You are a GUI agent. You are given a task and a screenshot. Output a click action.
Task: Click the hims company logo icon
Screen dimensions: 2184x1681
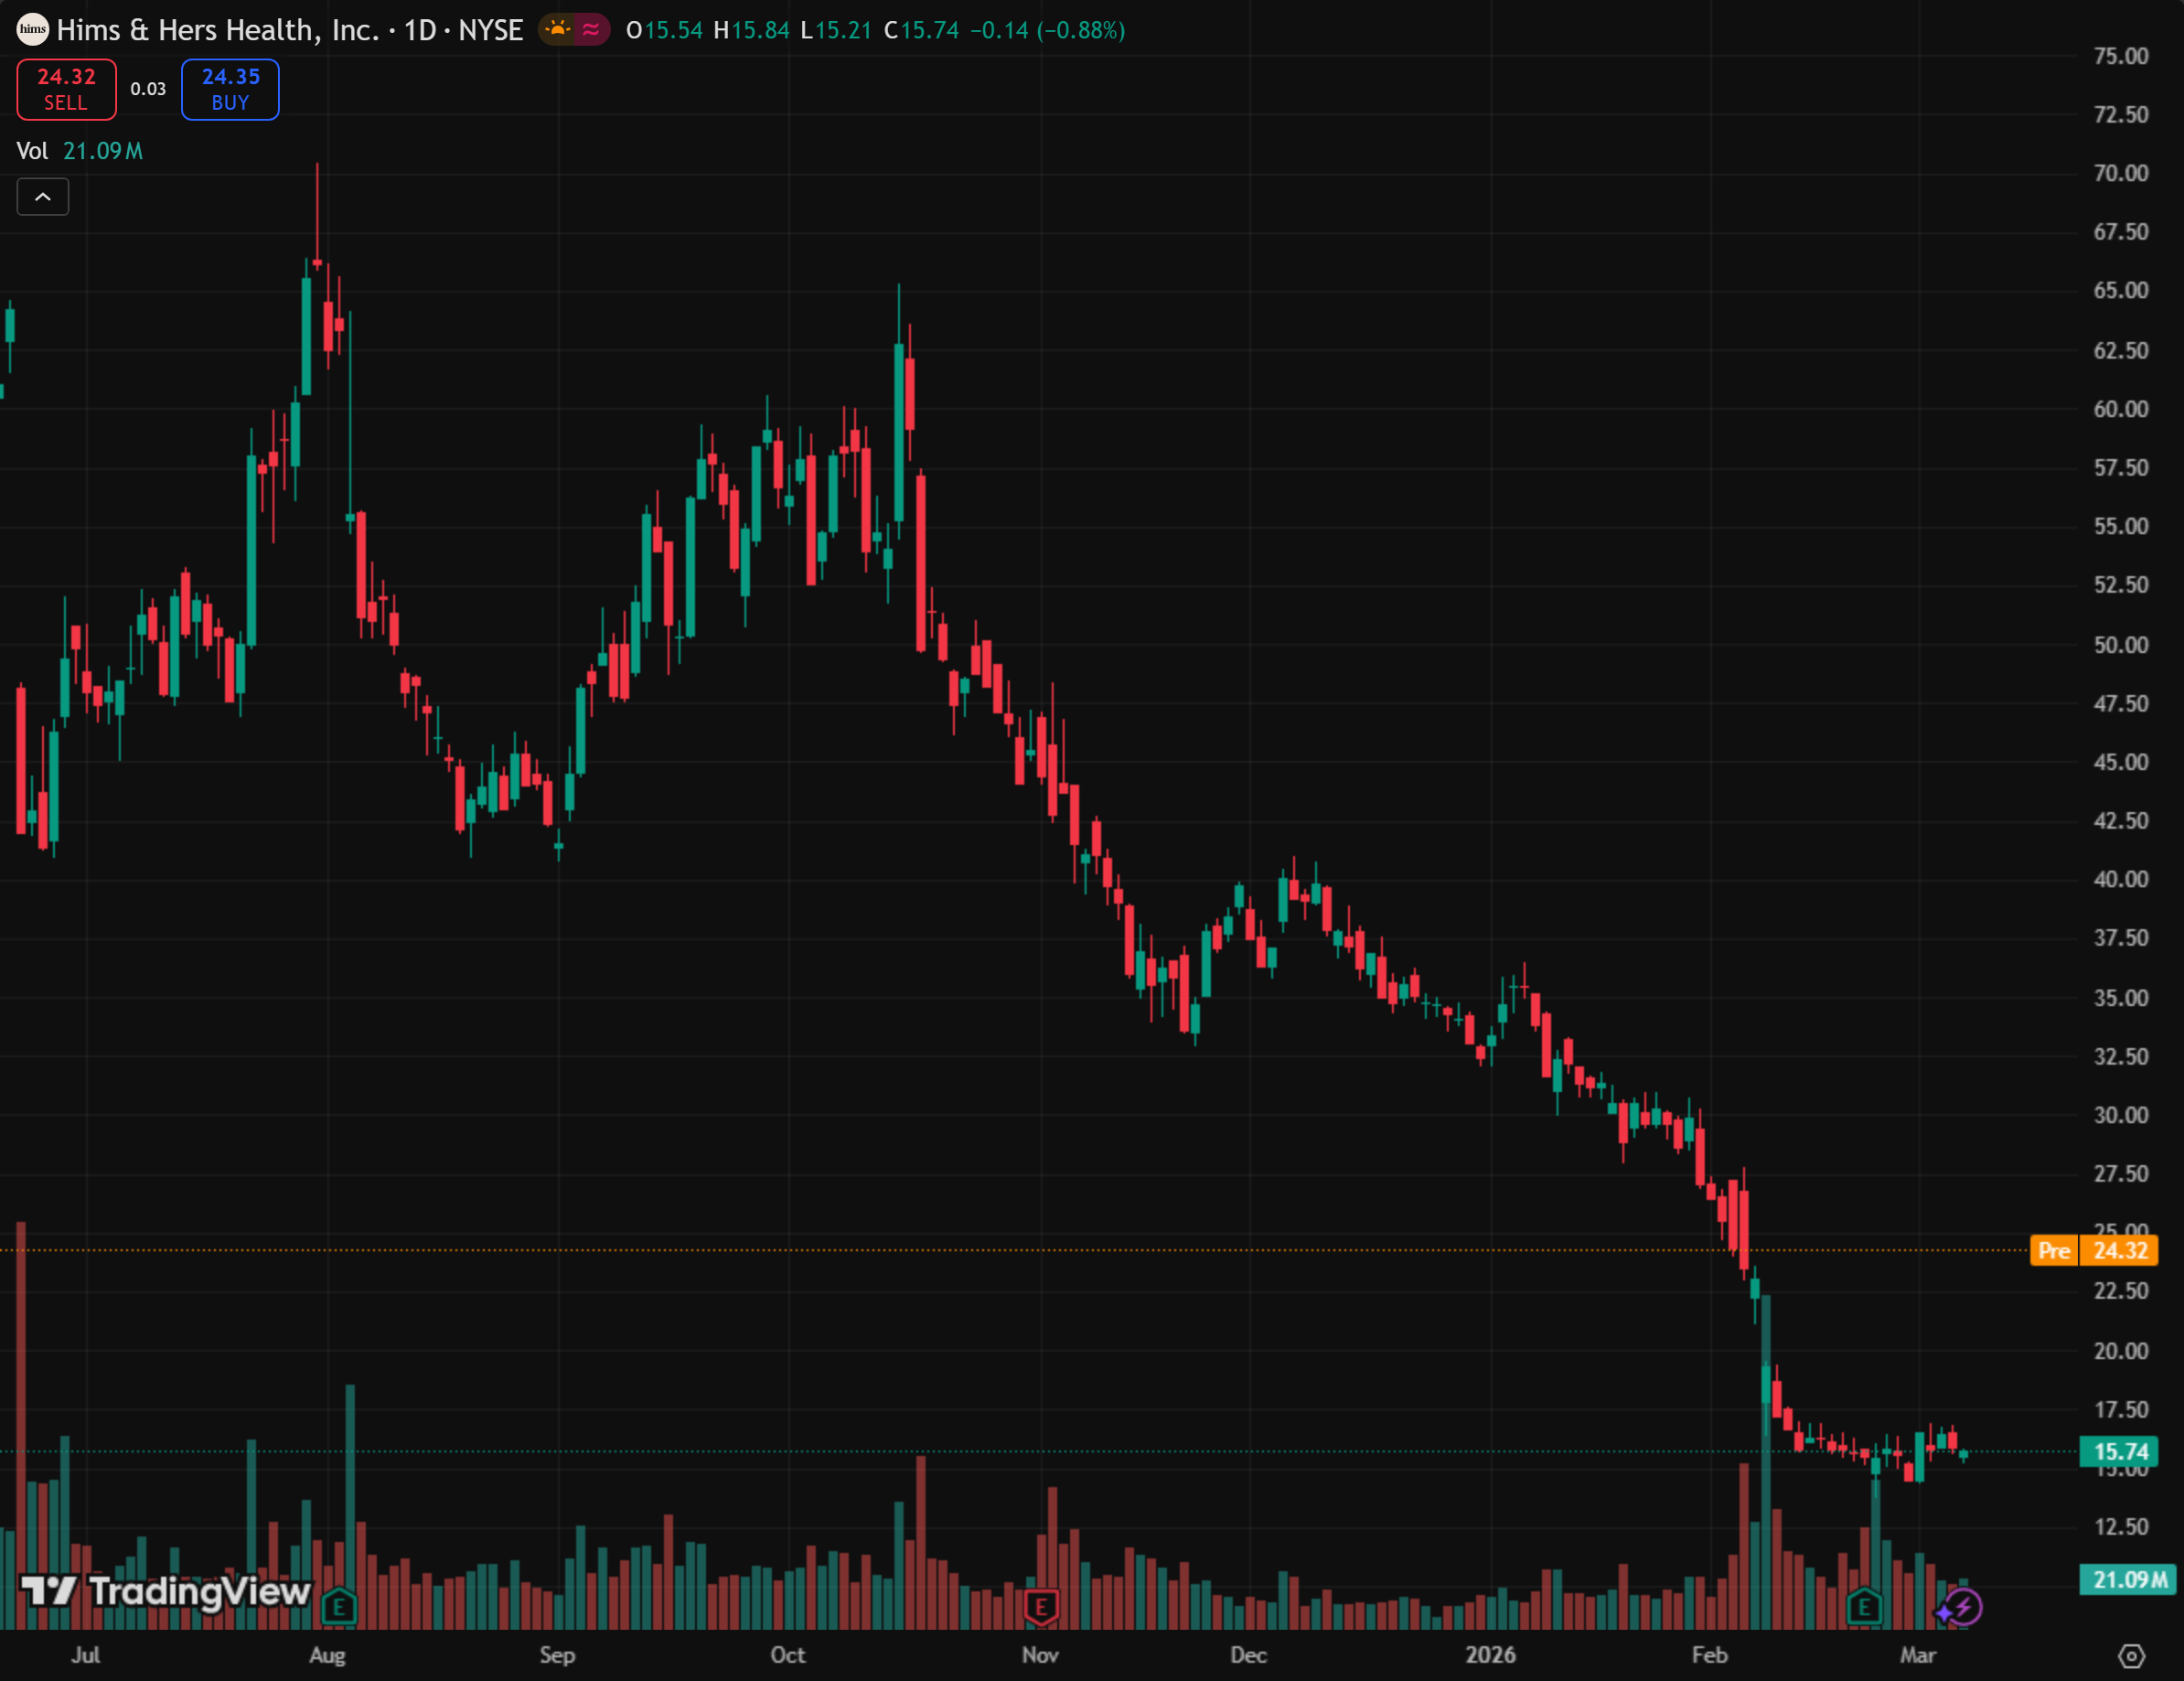tap(32, 29)
